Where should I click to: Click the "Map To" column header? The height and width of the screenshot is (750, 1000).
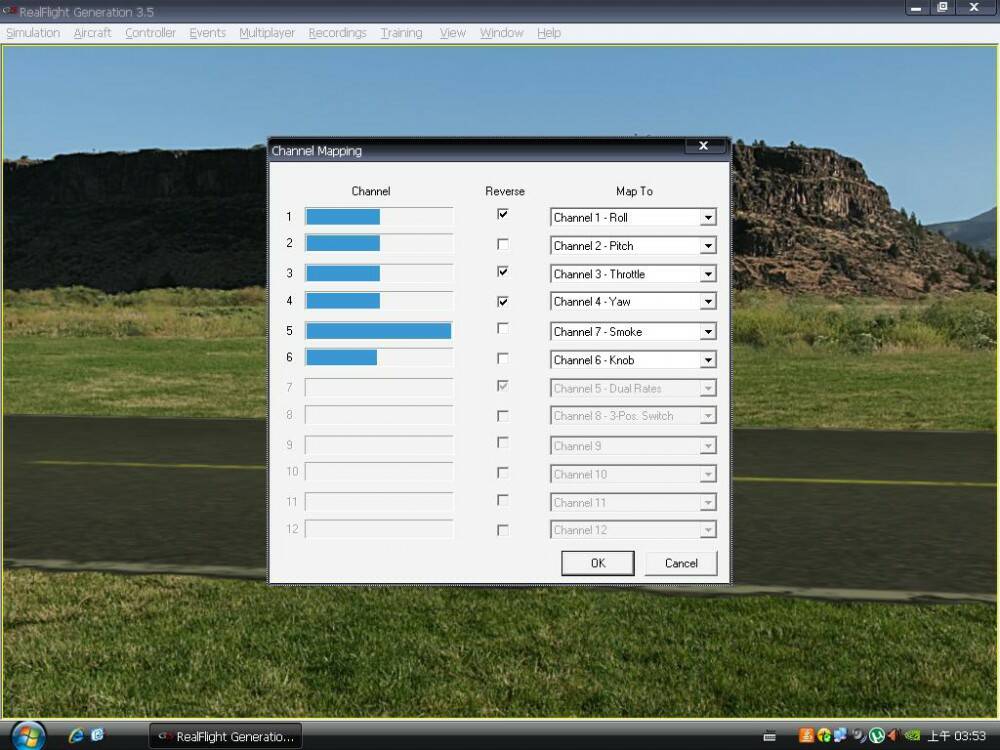click(634, 191)
